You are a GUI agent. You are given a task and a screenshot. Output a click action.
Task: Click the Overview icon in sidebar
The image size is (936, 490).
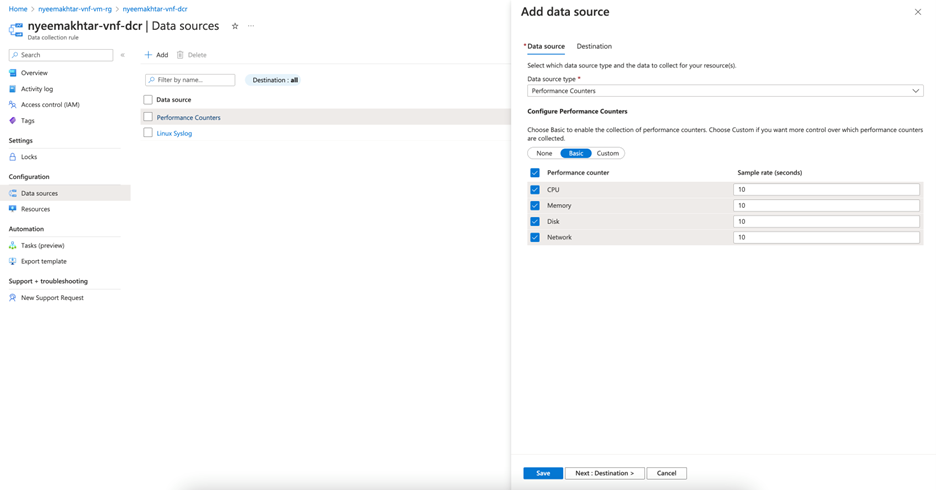(13, 73)
